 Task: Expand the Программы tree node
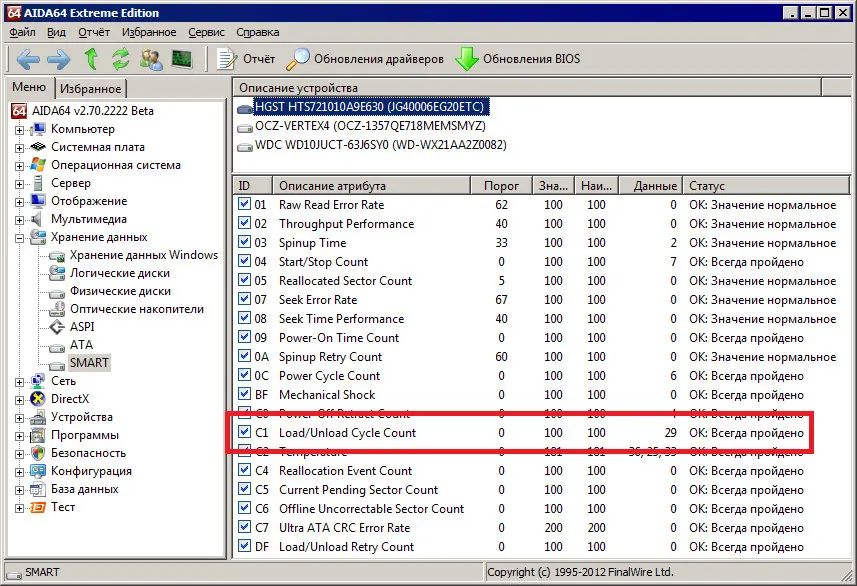click(20, 436)
